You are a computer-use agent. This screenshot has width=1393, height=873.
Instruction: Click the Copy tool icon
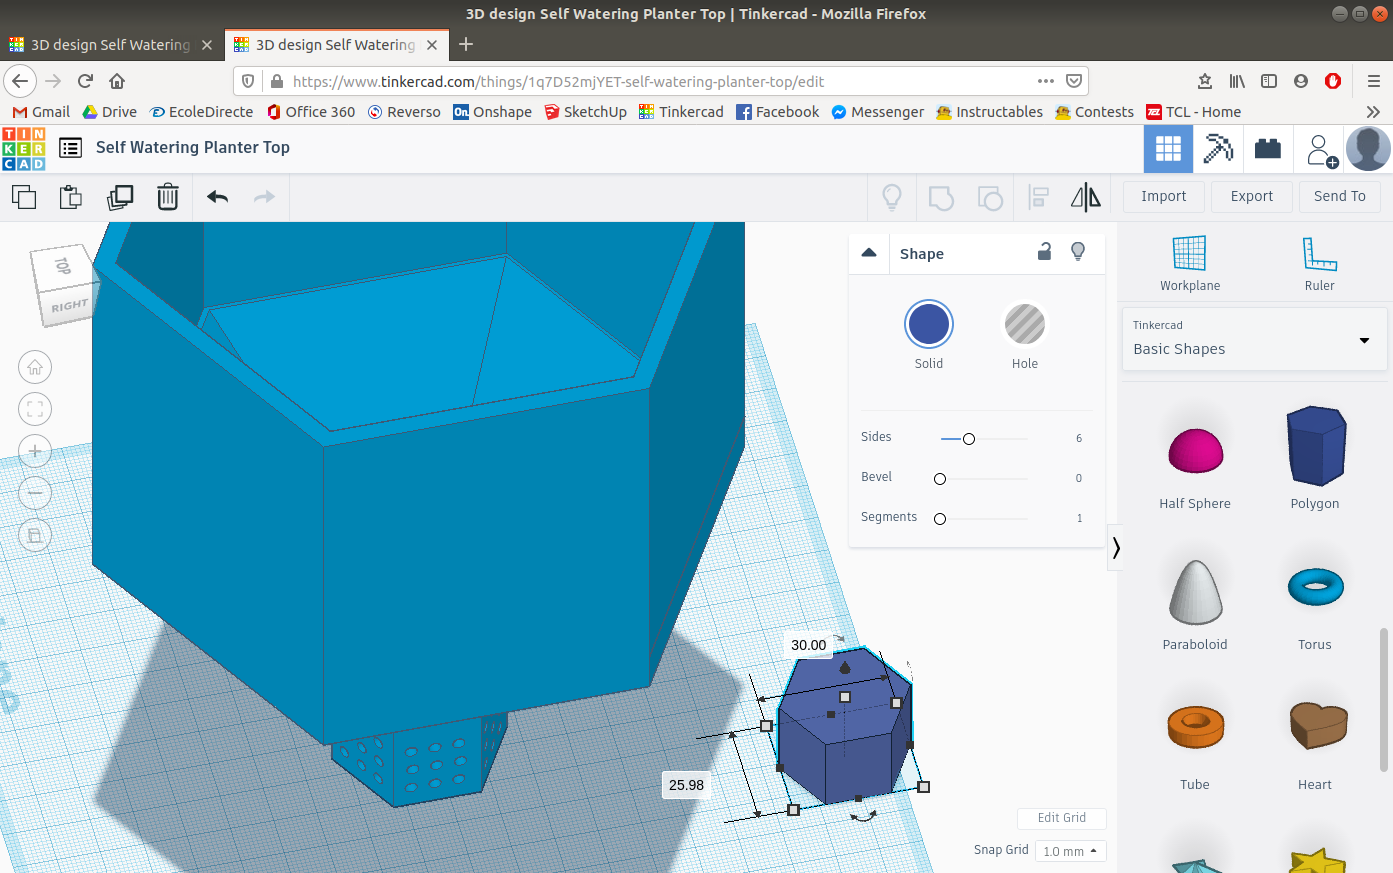click(x=24, y=197)
